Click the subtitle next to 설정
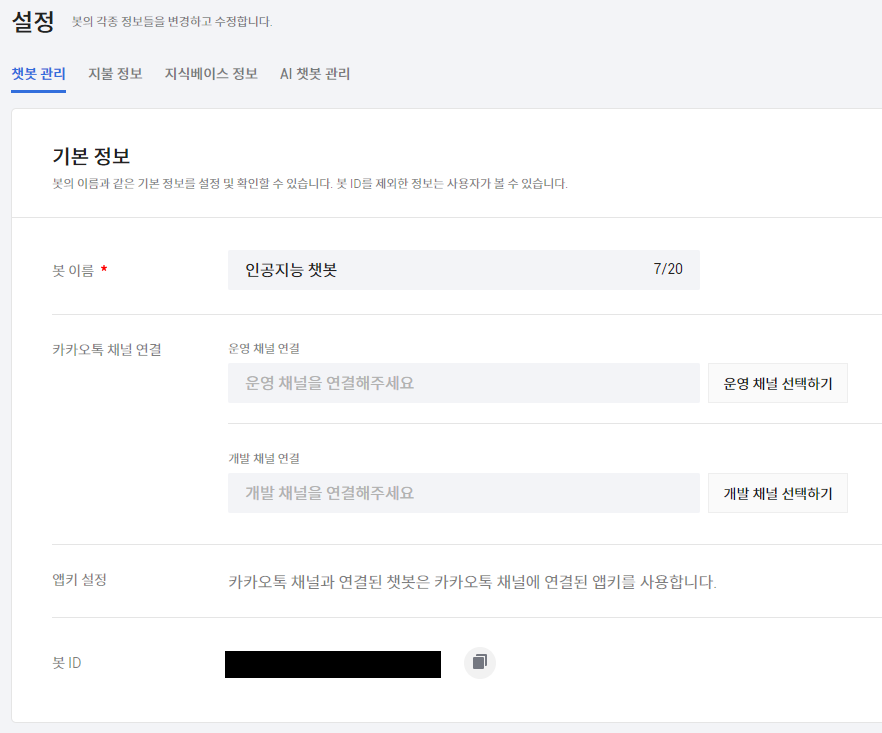Image resolution: width=882 pixels, height=733 pixels. 172,21
